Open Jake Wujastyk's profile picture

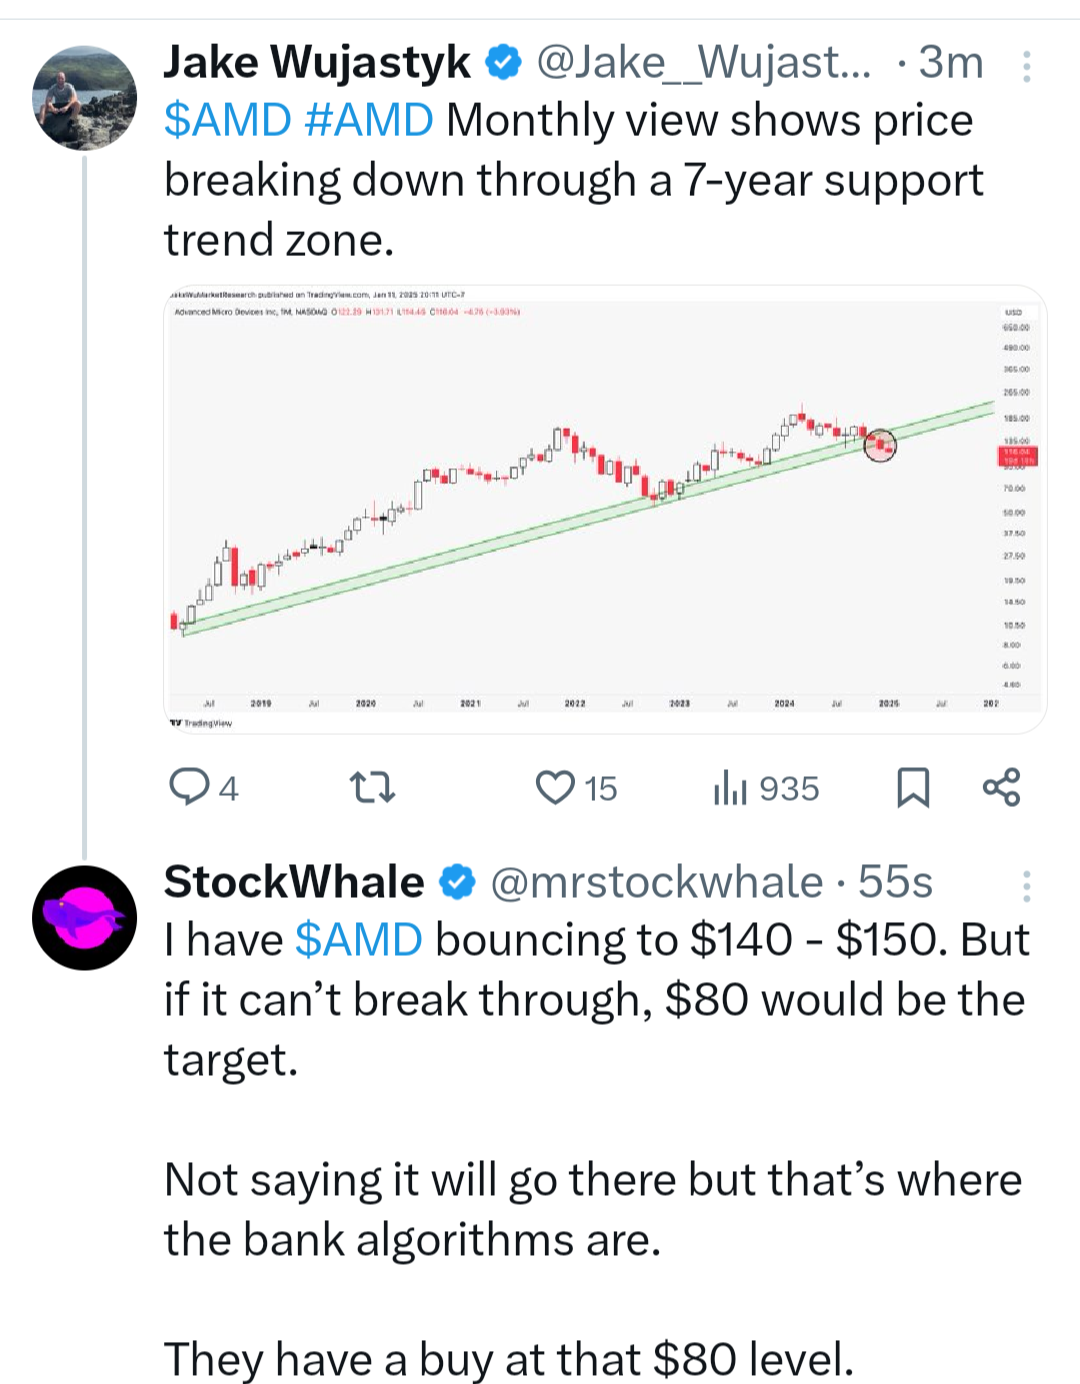(84, 98)
